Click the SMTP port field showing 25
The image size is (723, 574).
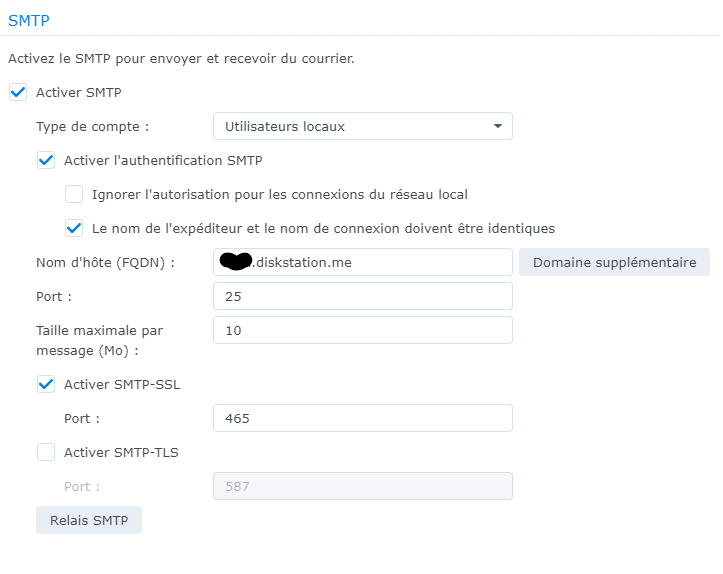click(362, 296)
